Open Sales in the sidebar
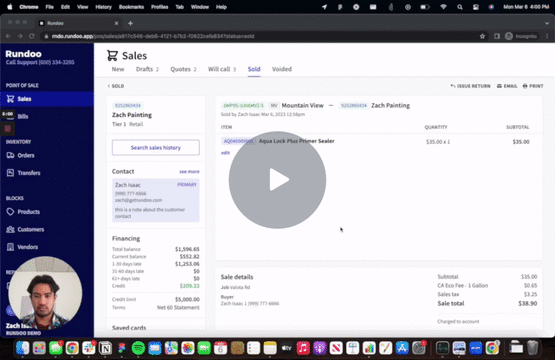 tap(47, 99)
